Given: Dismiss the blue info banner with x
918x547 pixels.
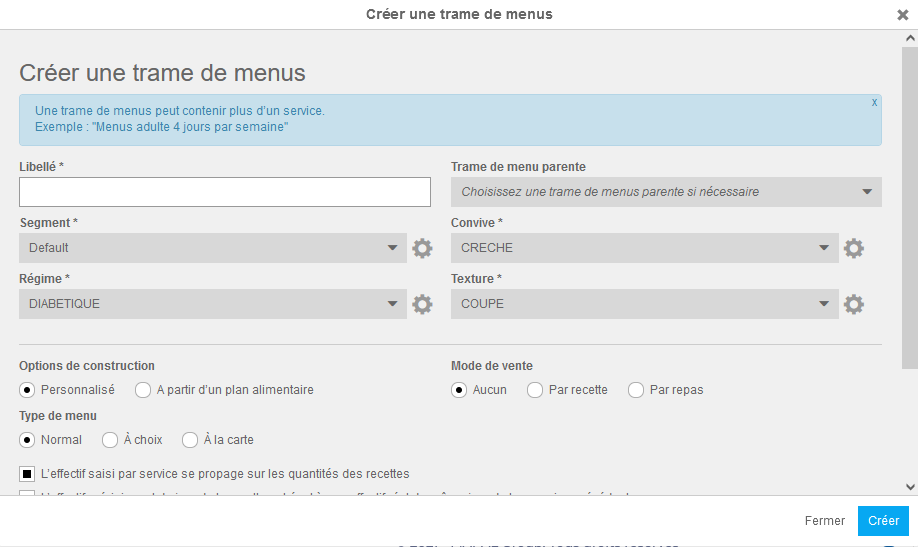Looking at the screenshot, I should click(x=874, y=102).
